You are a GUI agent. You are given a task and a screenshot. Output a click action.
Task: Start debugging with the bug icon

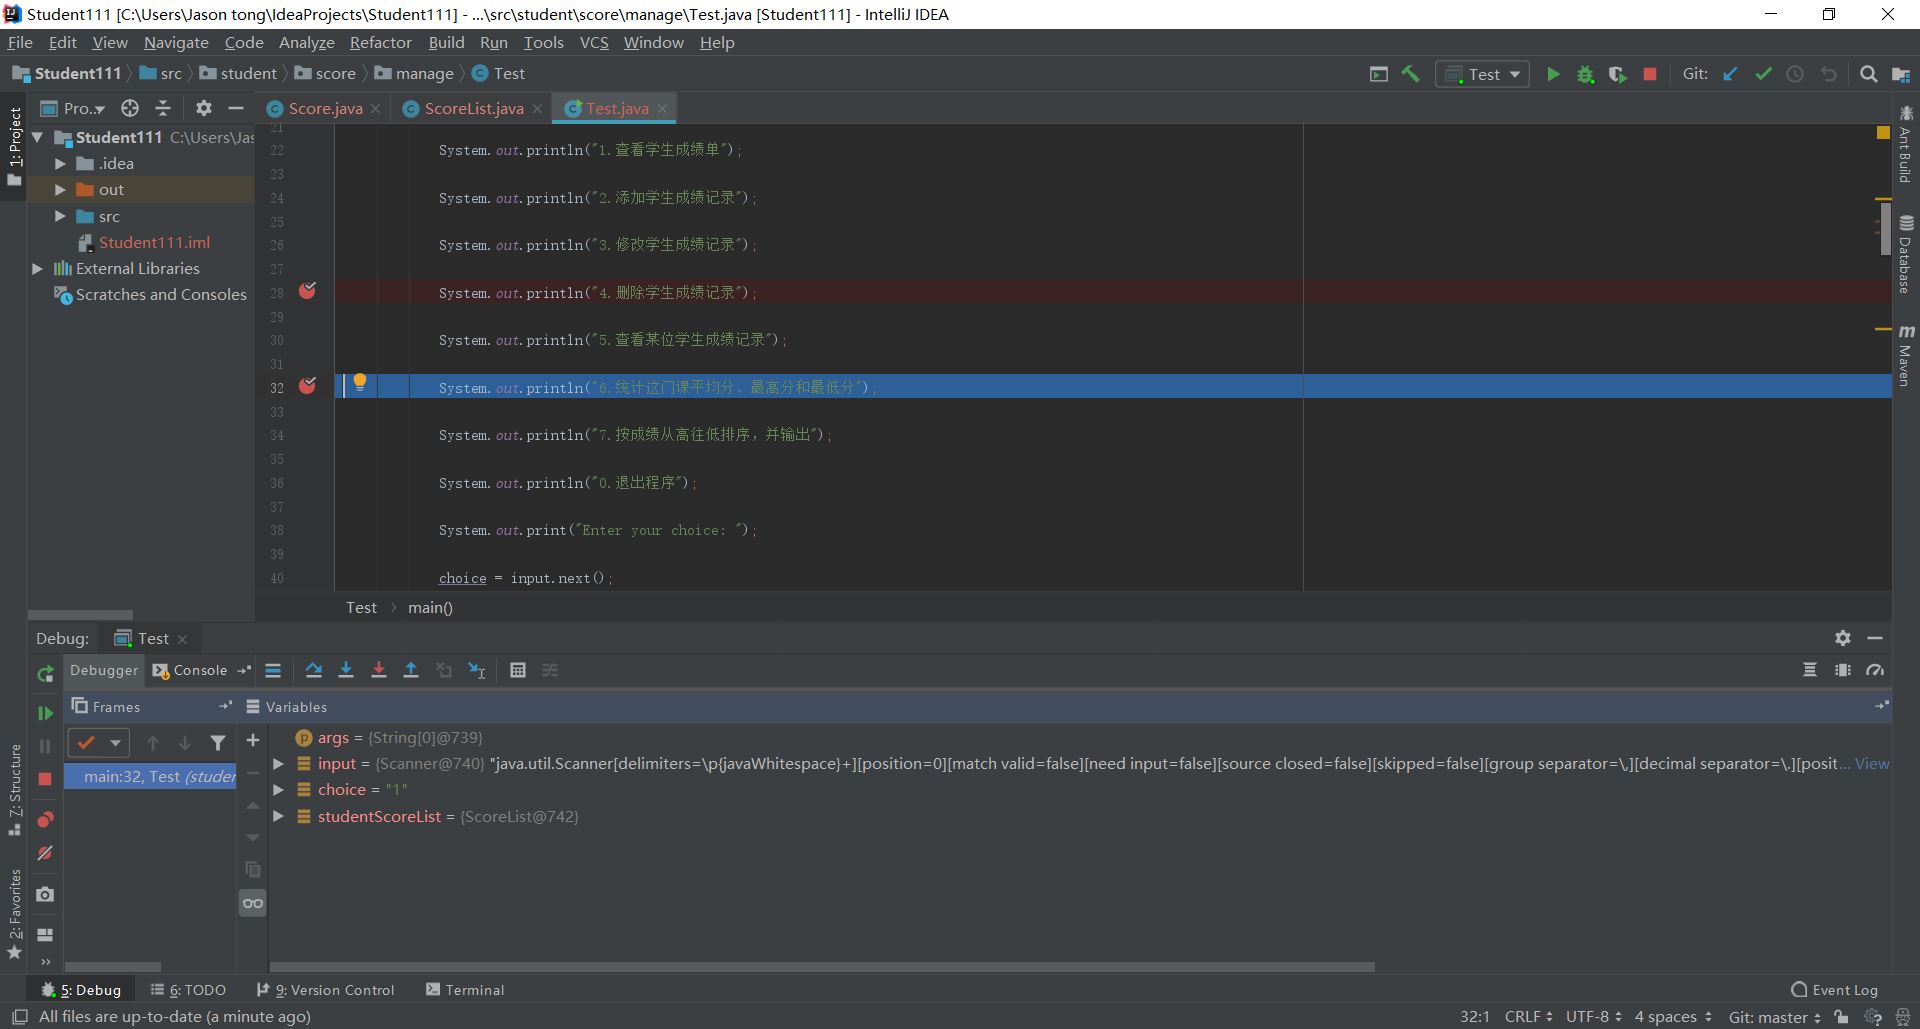[1585, 74]
